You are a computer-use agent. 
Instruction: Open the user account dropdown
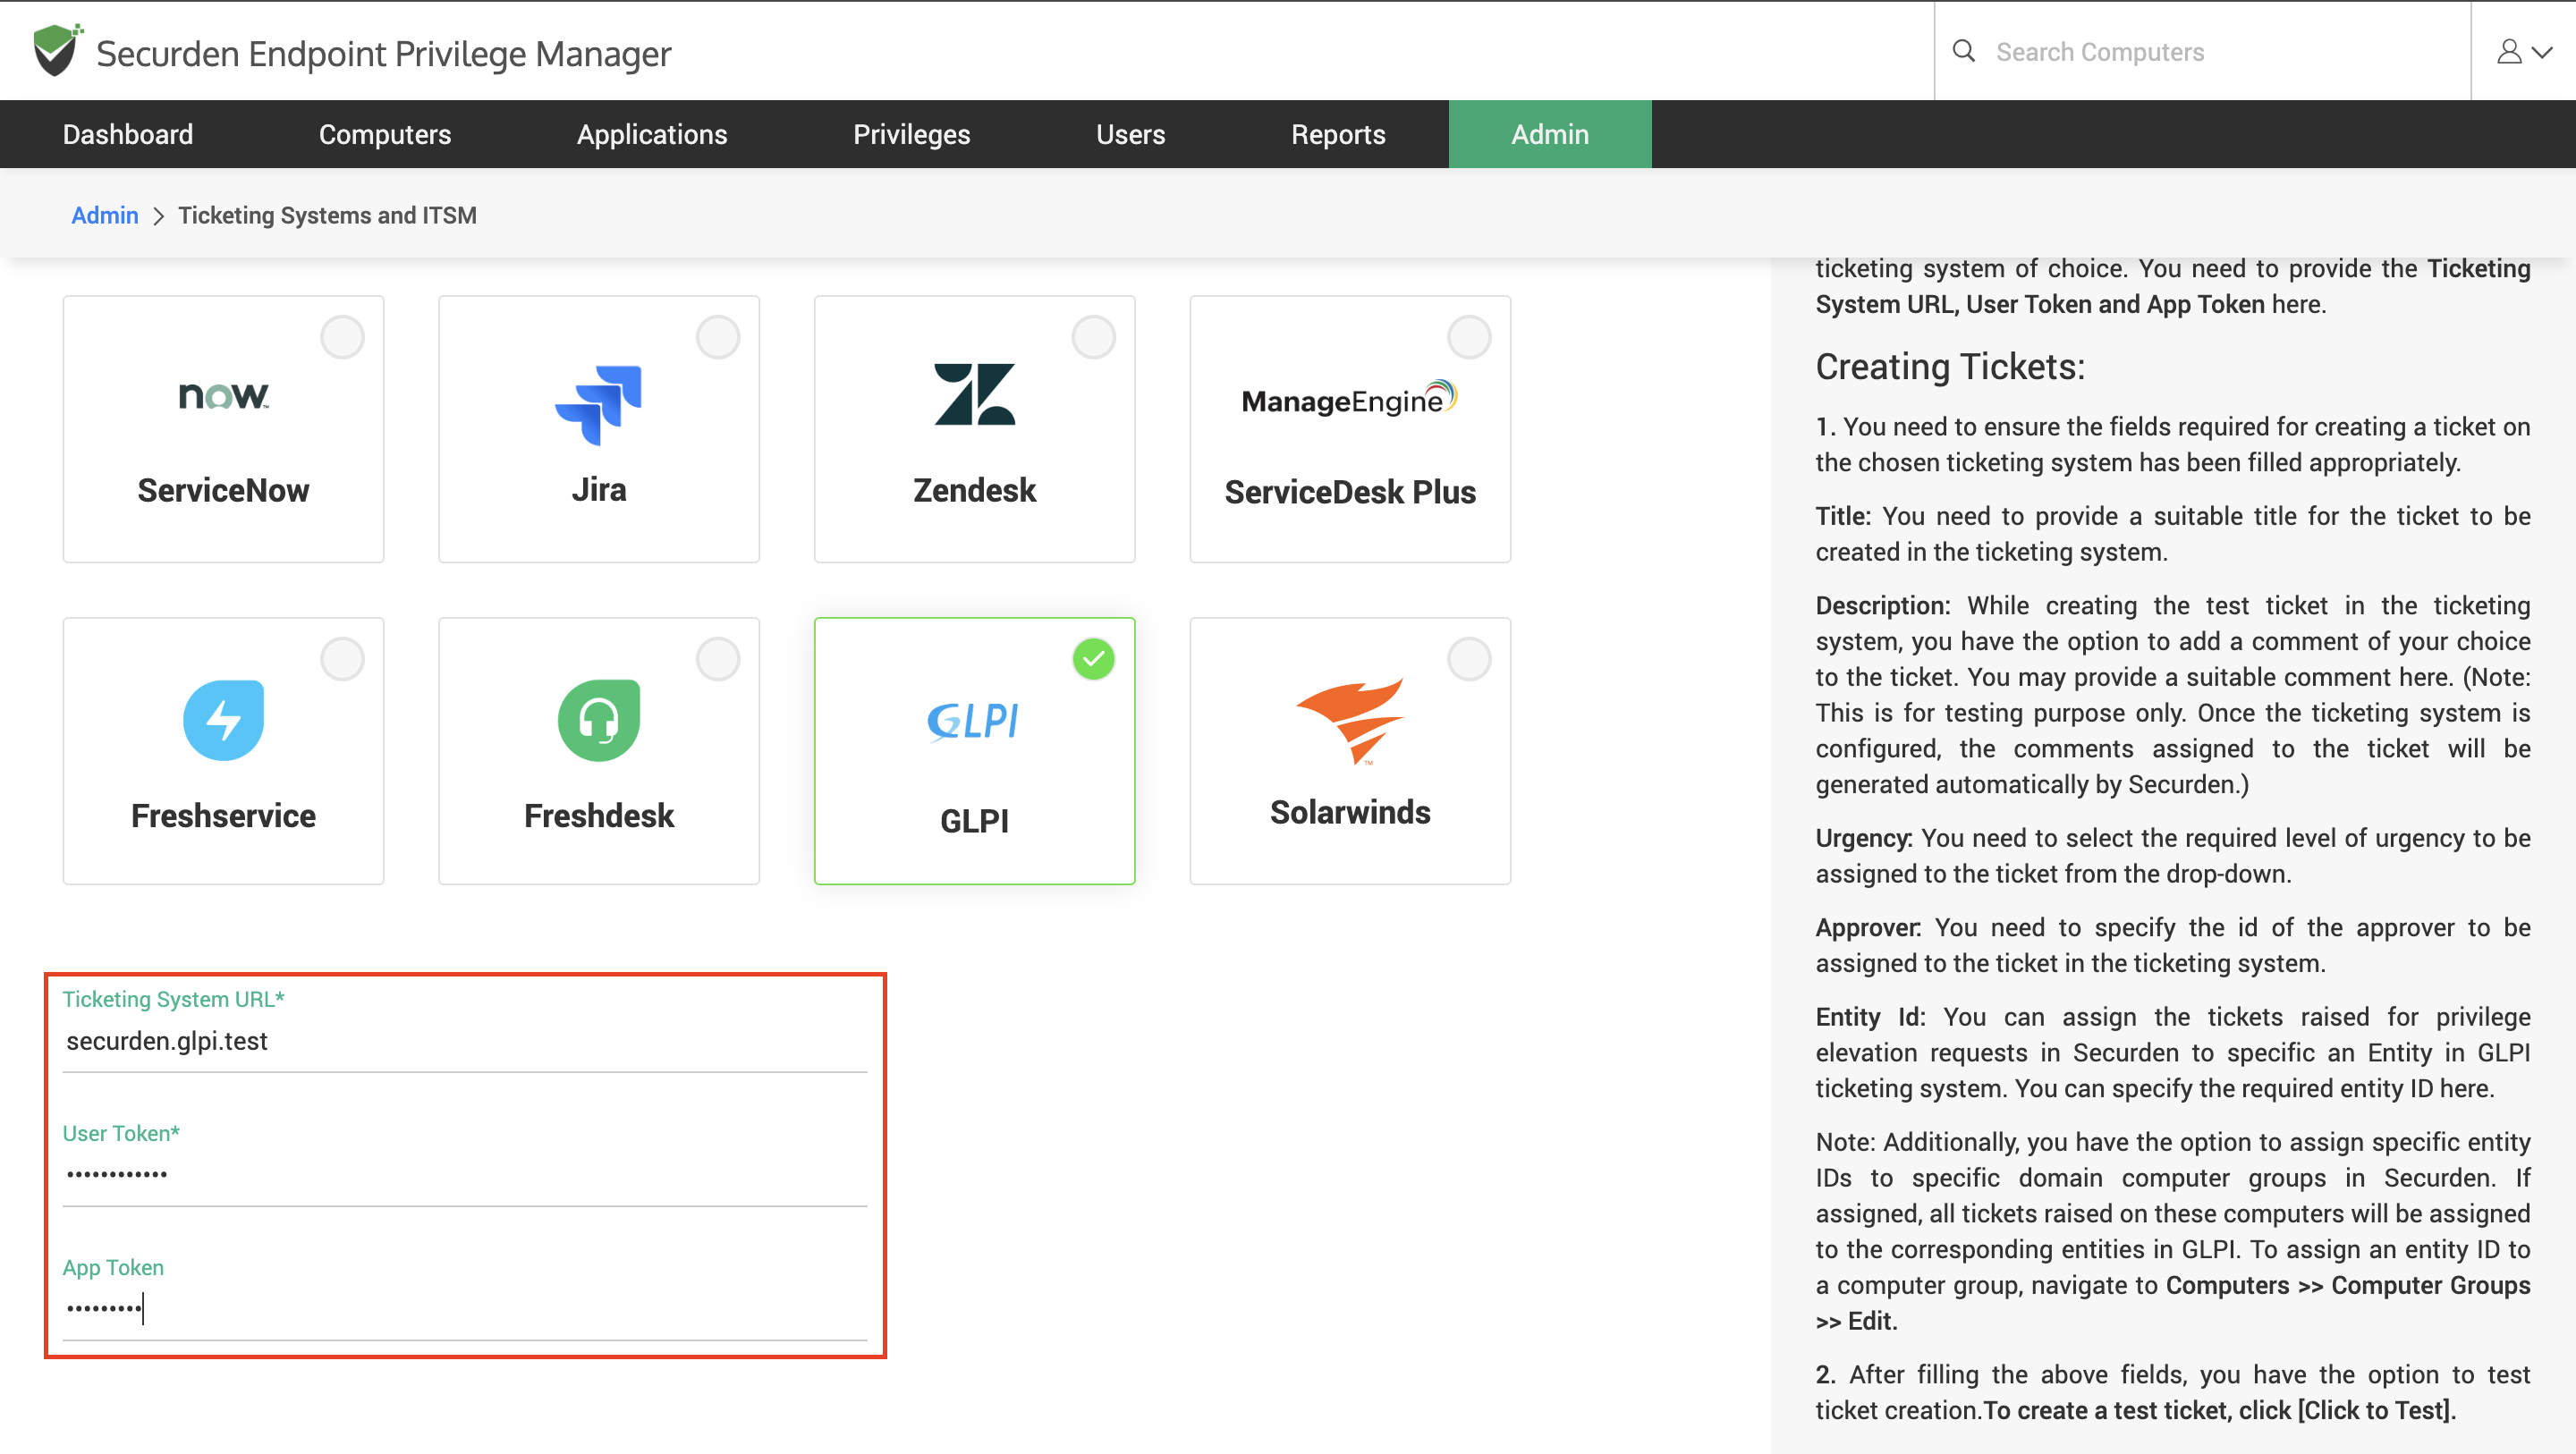pos(2524,51)
